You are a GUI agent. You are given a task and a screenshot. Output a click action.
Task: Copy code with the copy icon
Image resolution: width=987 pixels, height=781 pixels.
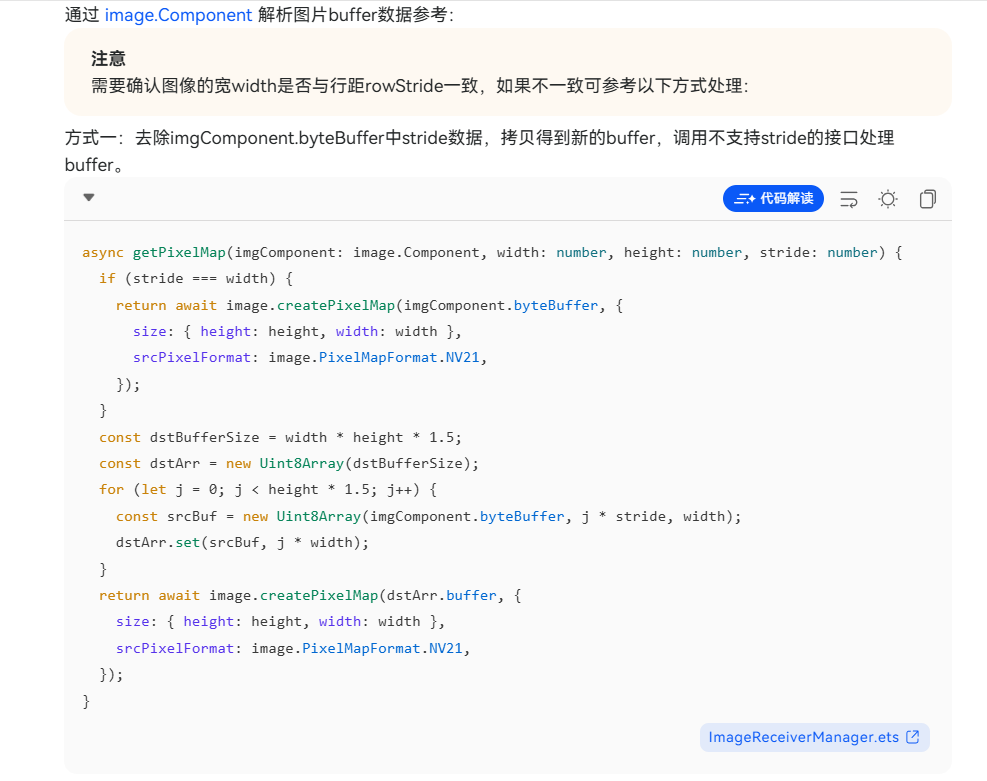[927, 199]
